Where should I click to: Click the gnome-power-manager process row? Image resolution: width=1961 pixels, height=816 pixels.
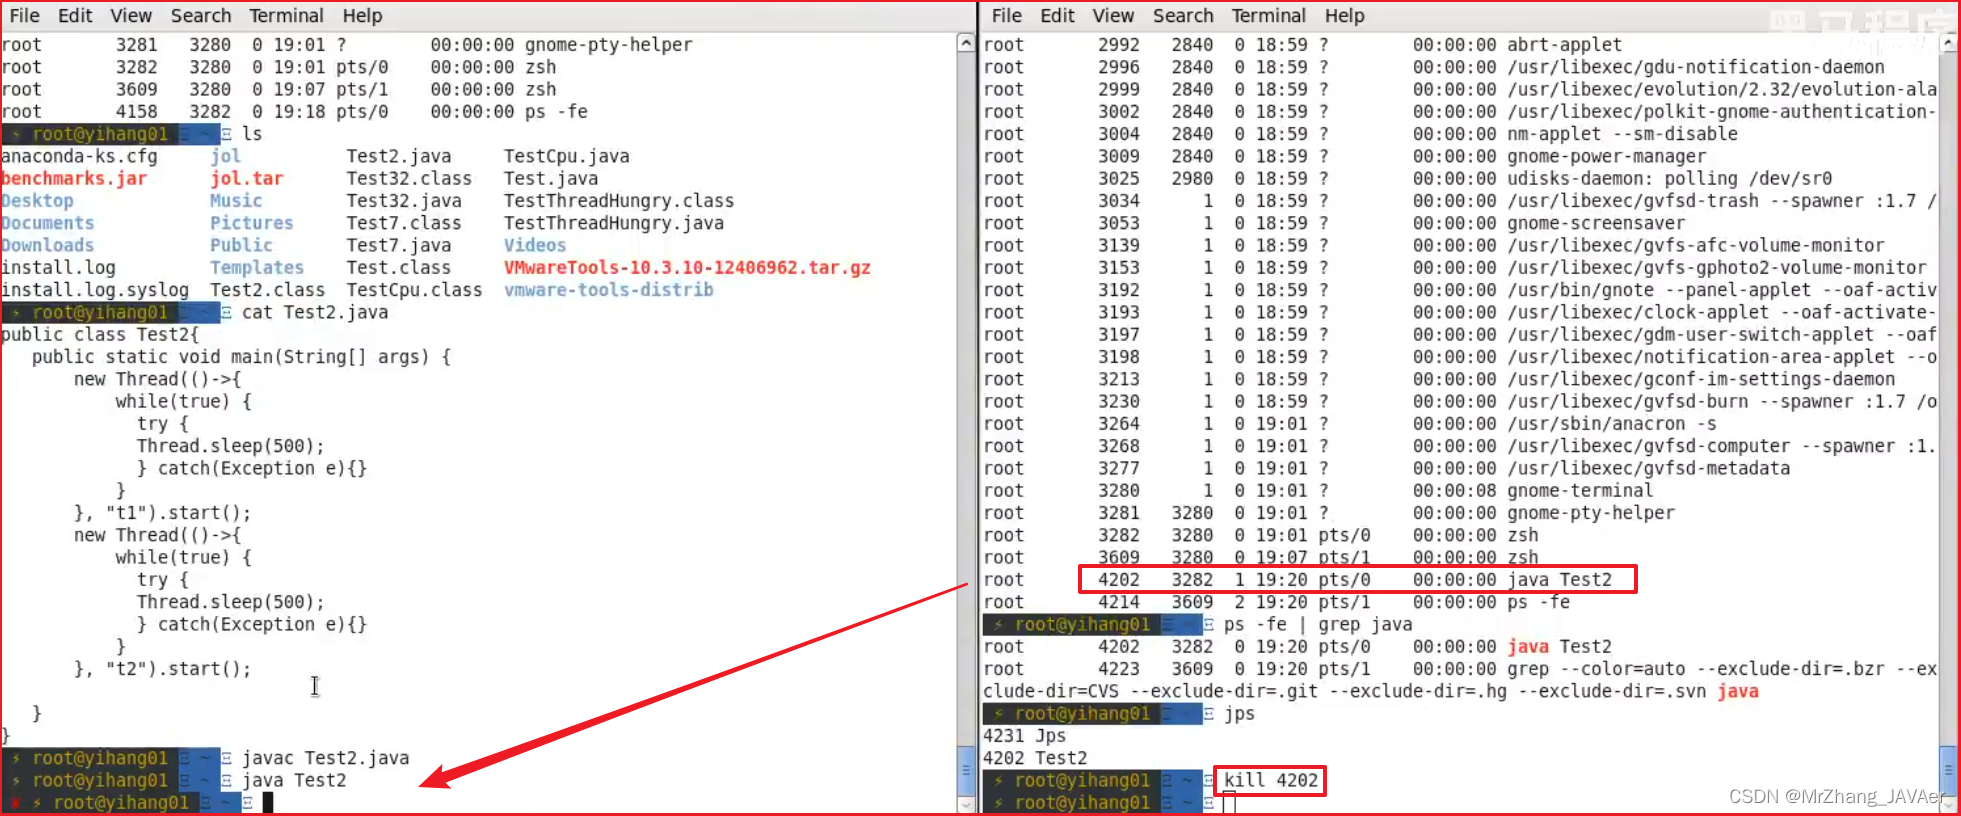coord(1345,156)
